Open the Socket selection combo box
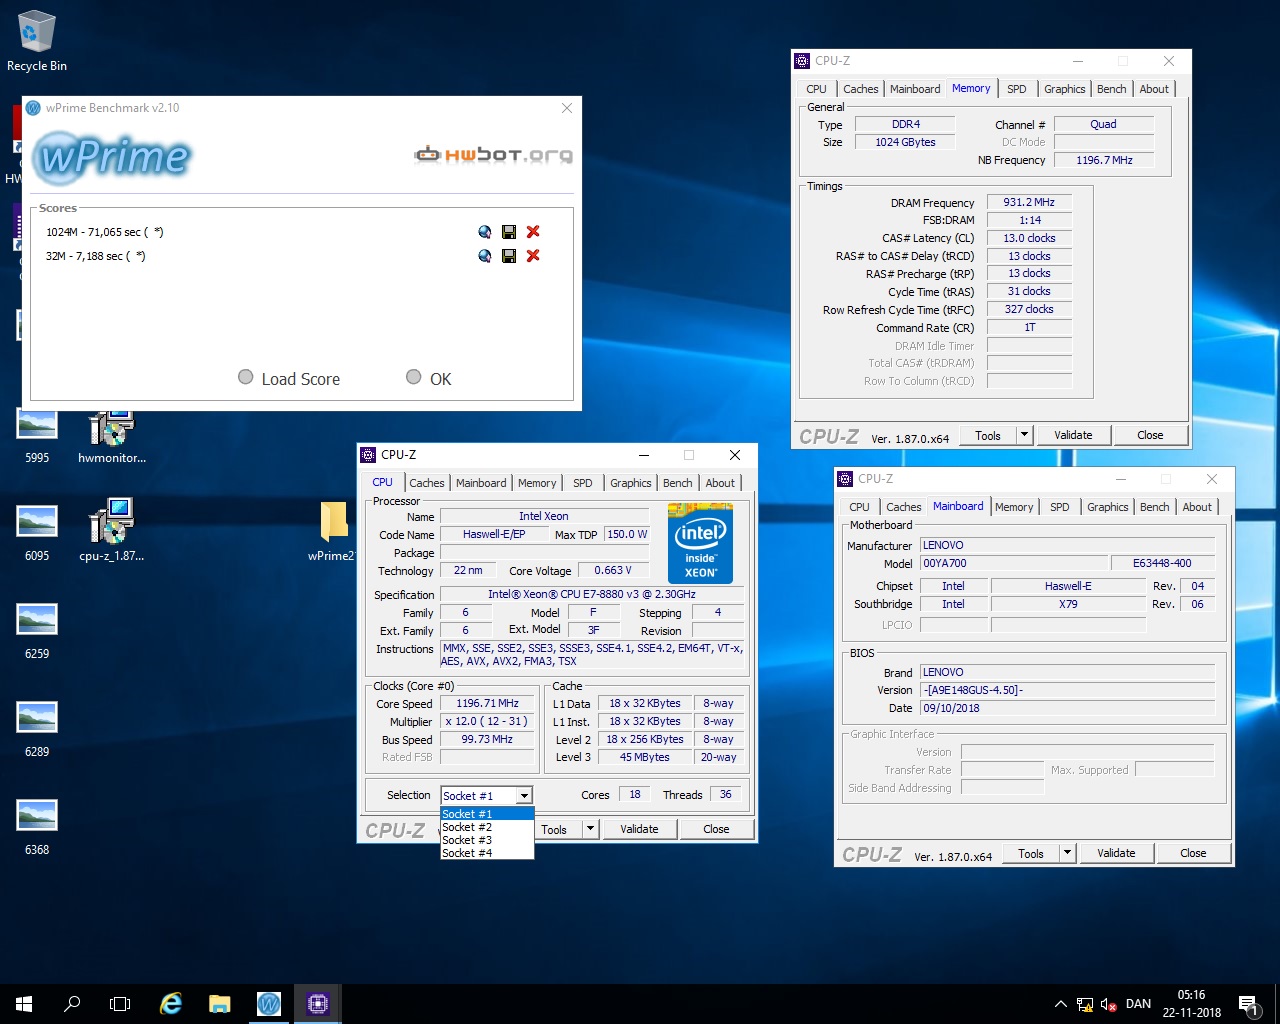 (486, 796)
